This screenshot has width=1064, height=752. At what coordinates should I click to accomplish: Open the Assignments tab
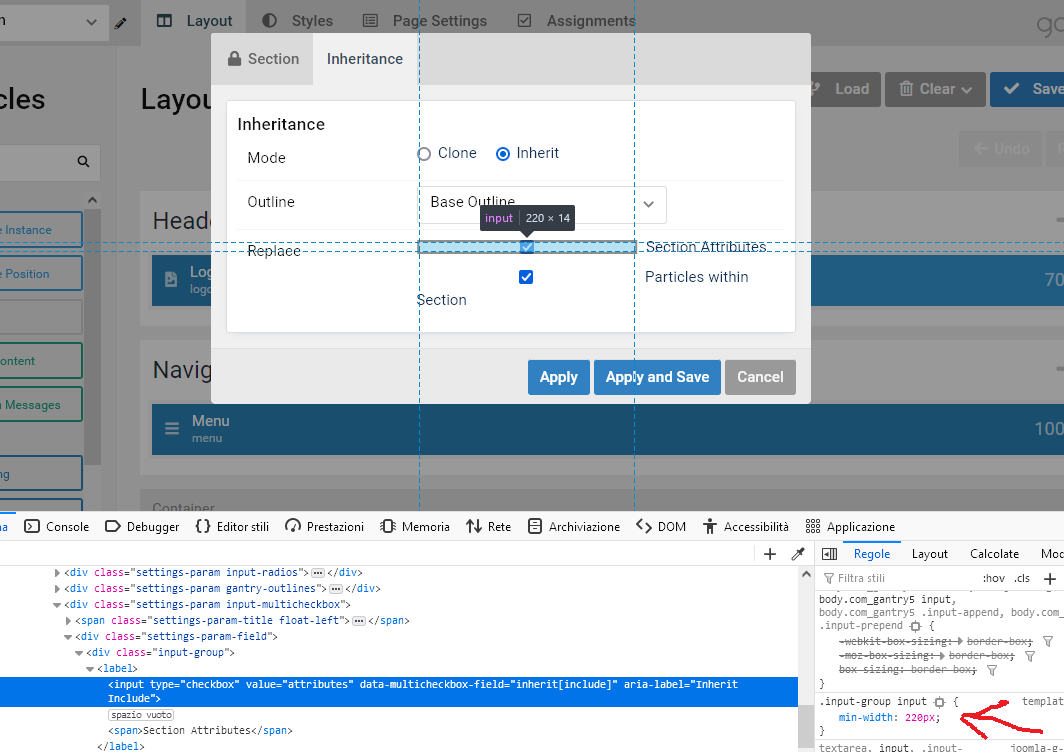576,21
